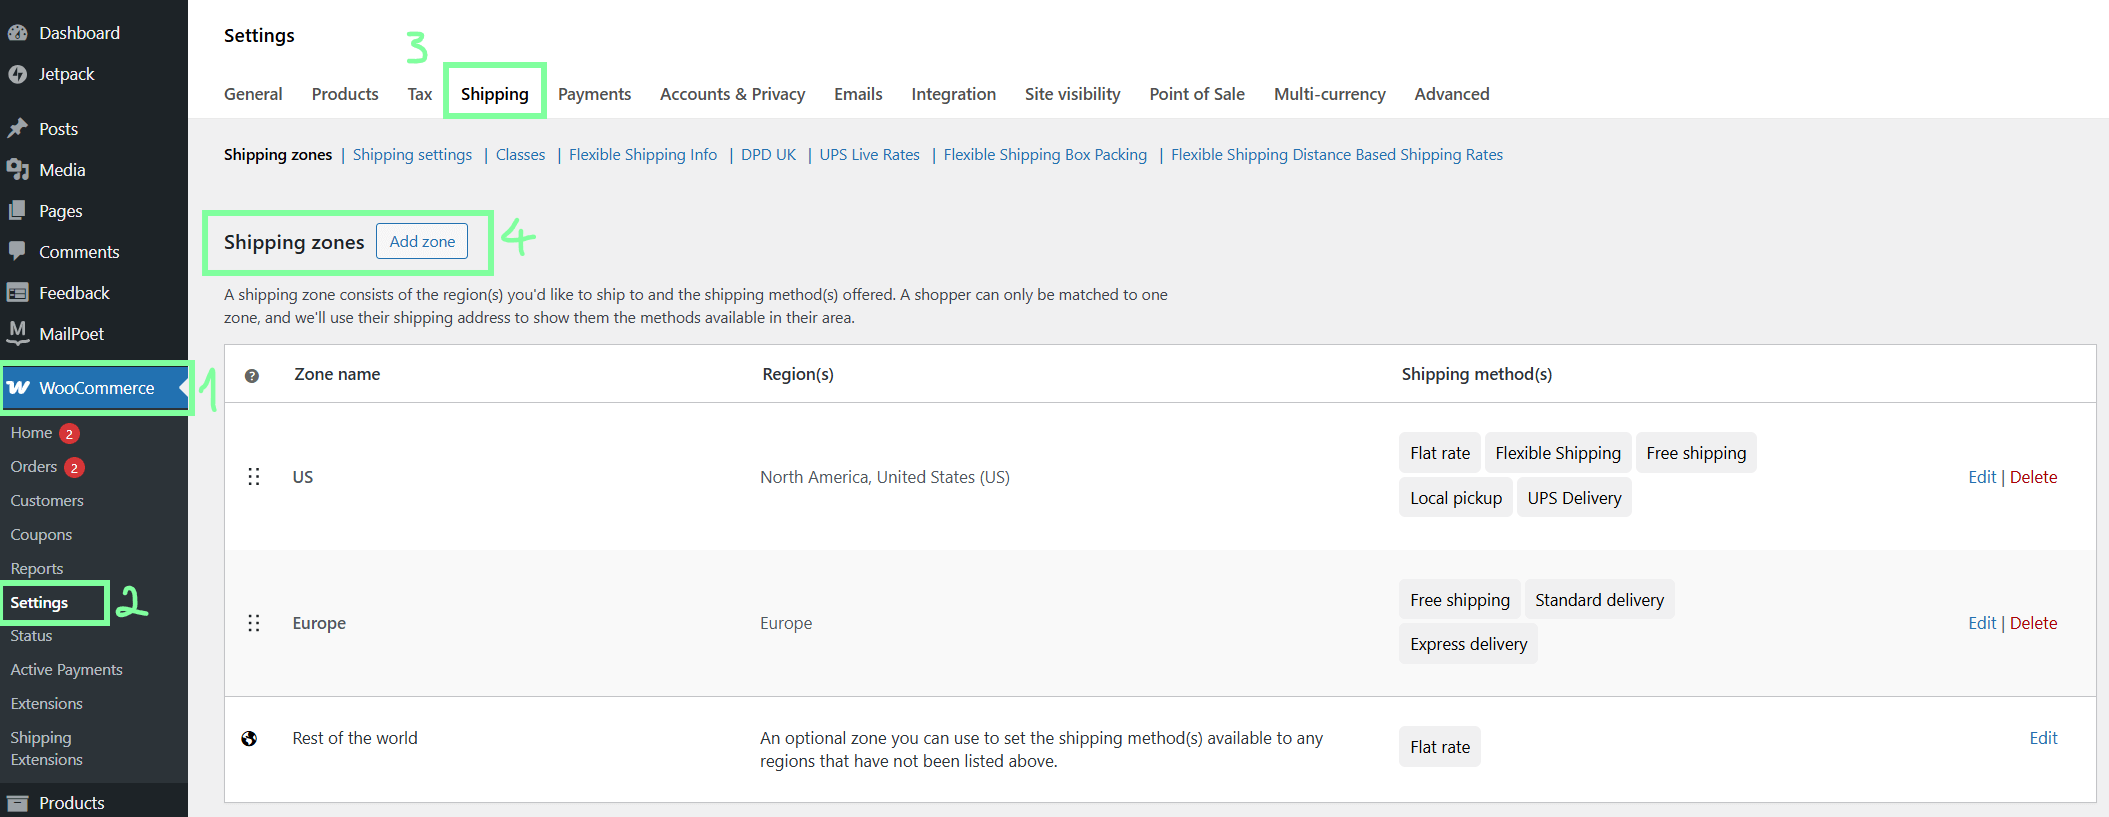
Task: Select the Shipping tab
Action: [x=495, y=94]
